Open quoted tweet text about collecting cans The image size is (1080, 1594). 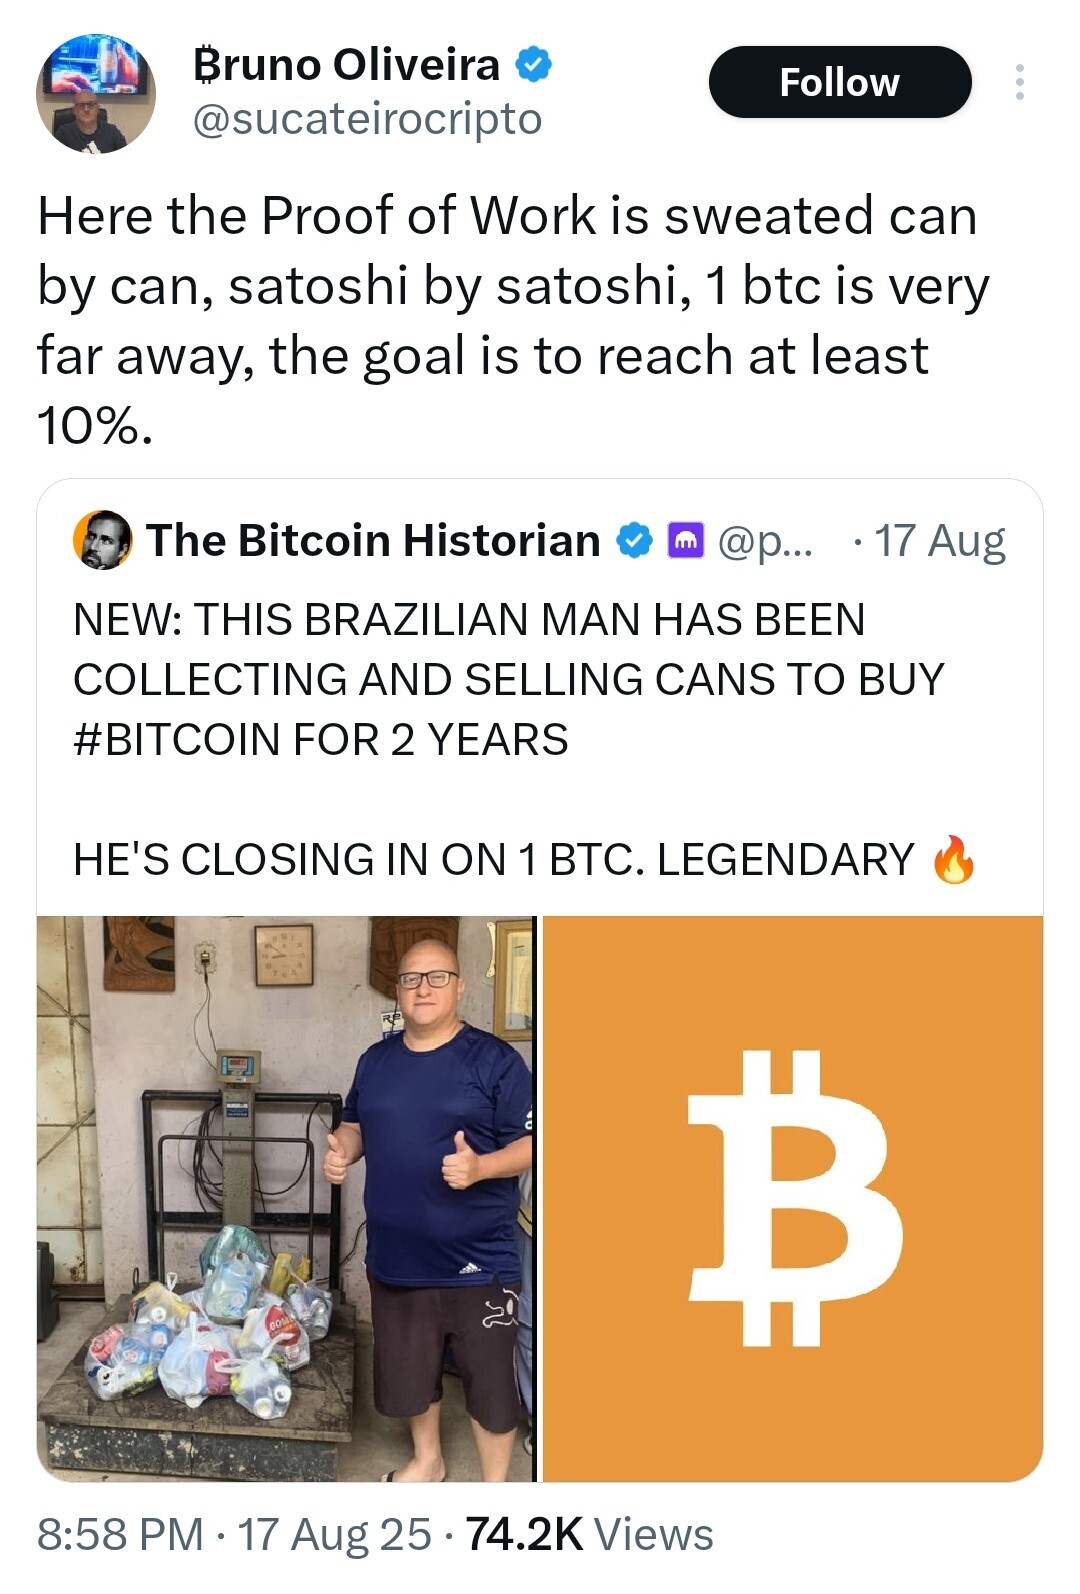pos(509,740)
